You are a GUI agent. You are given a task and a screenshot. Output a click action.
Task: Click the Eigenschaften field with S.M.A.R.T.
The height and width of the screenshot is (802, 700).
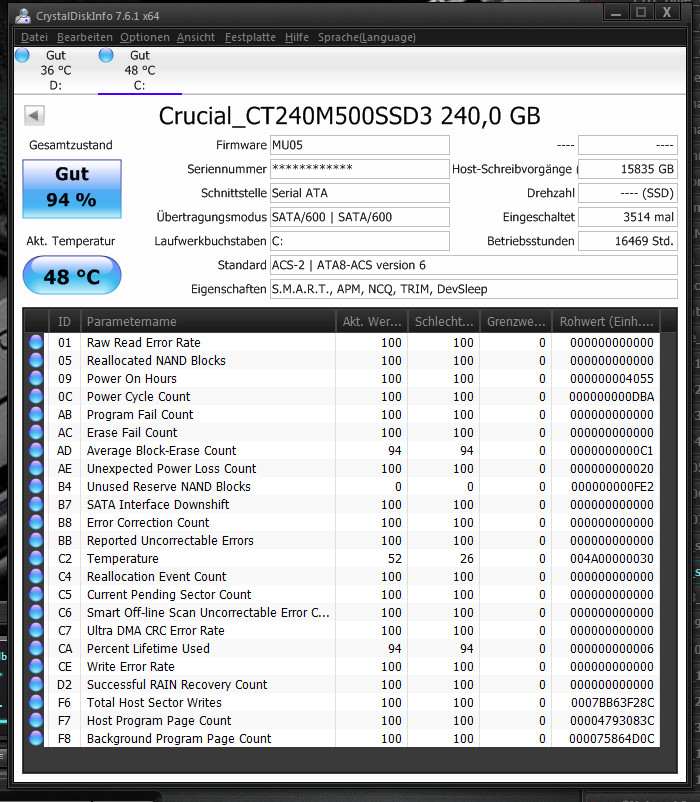coord(473,289)
